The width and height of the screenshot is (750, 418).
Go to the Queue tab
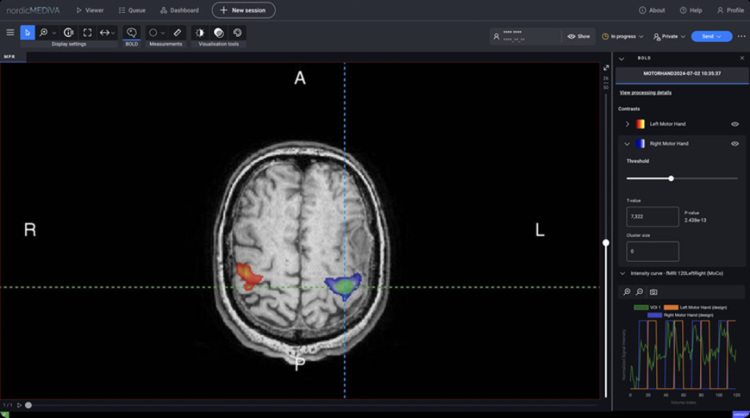click(131, 10)
